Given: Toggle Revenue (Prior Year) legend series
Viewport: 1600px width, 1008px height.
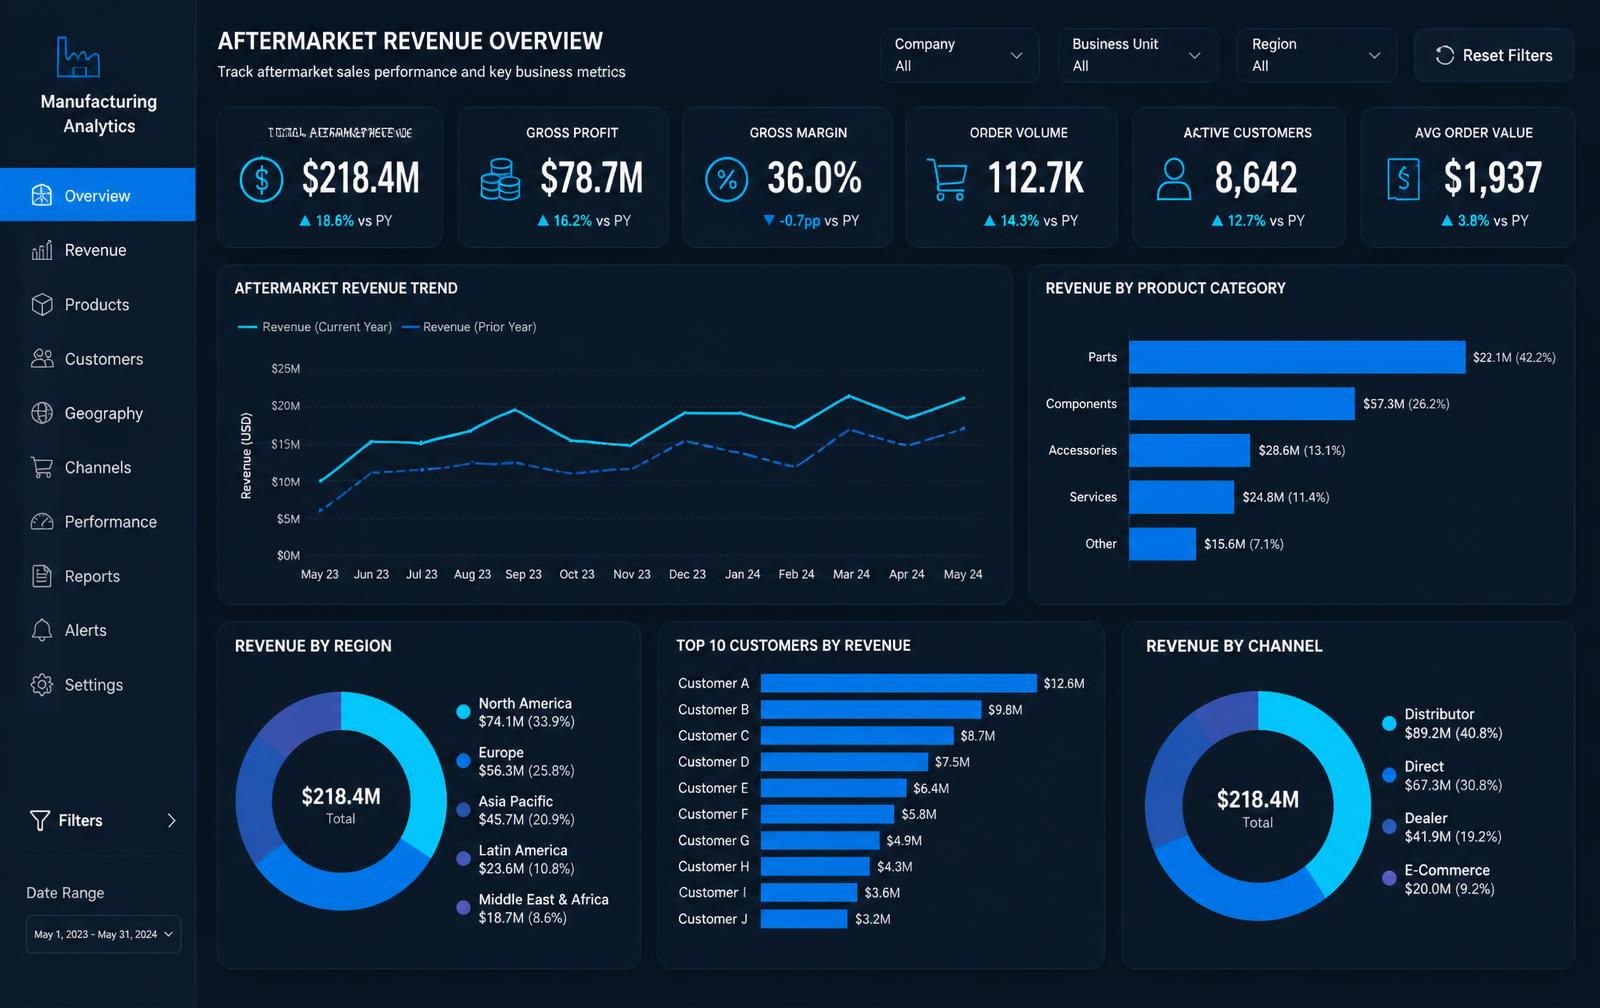Looking at the screenshot, I should pyautogui.click(x=469, y=327).
